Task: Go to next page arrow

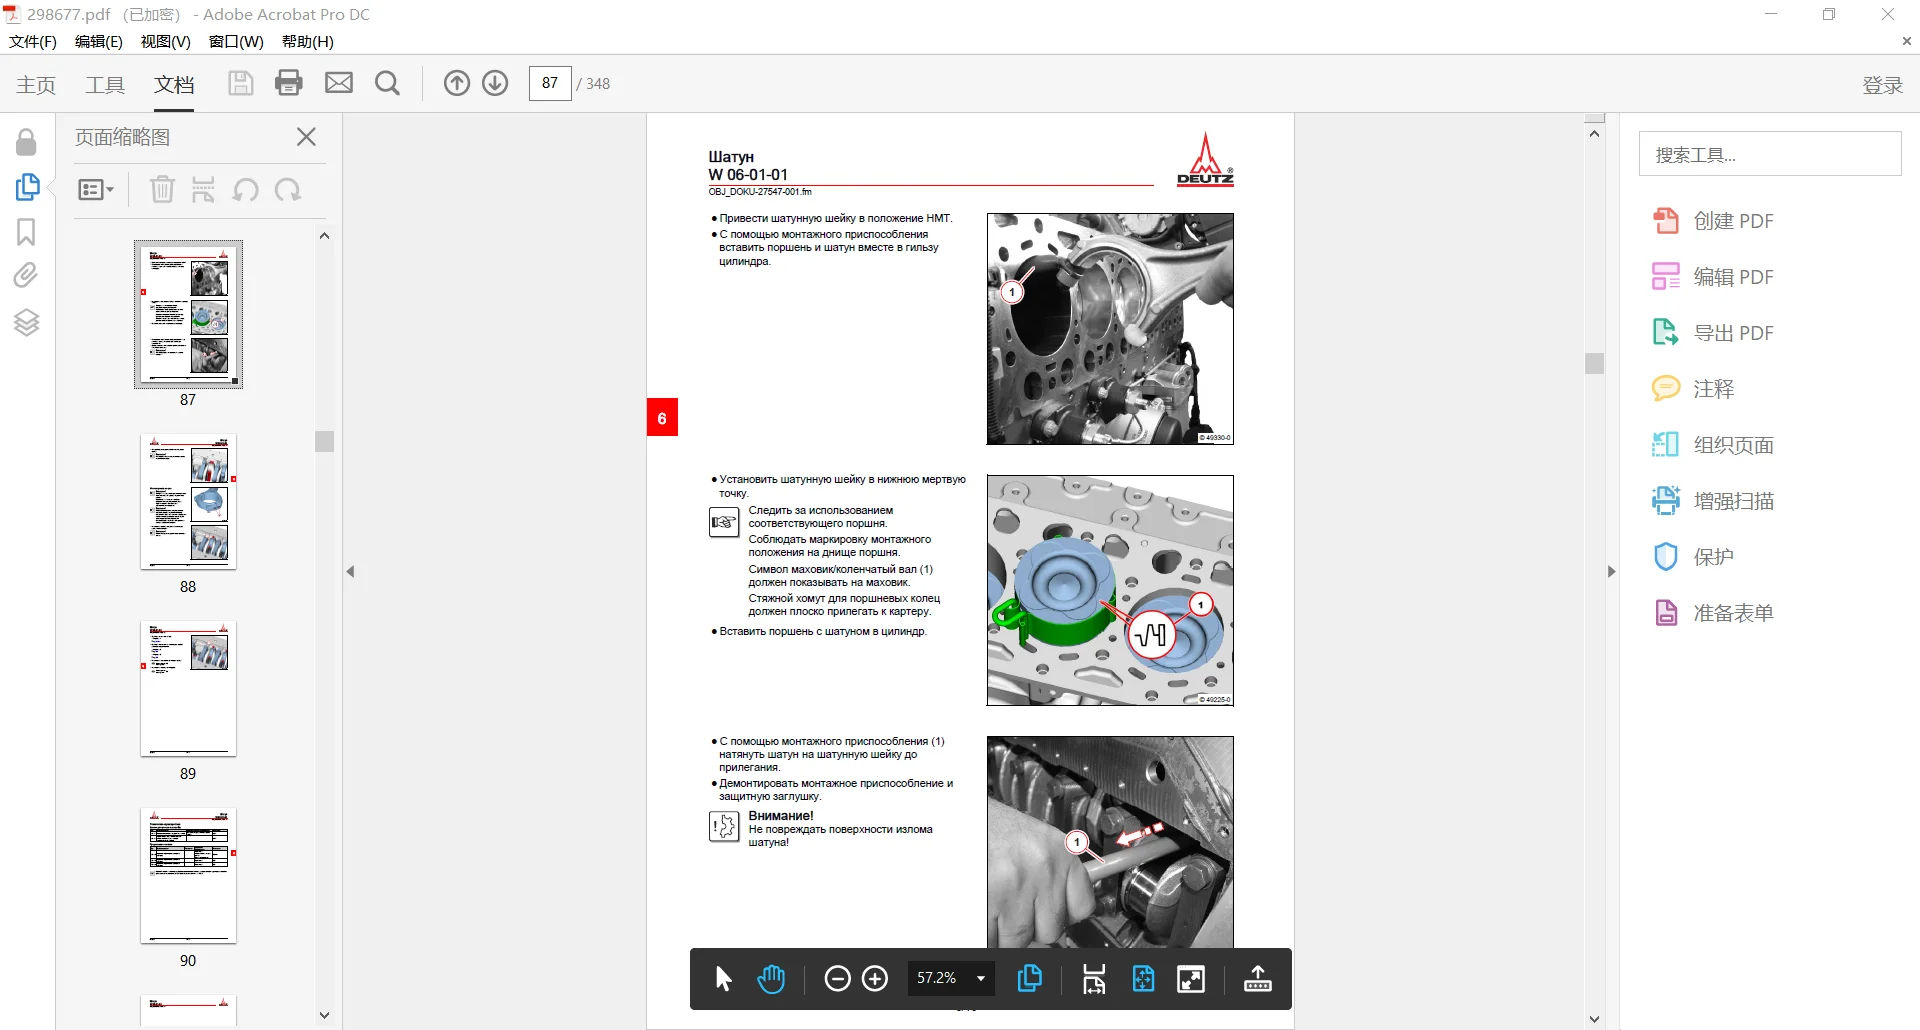Action: pyautogui.click(x=495, y=83)
